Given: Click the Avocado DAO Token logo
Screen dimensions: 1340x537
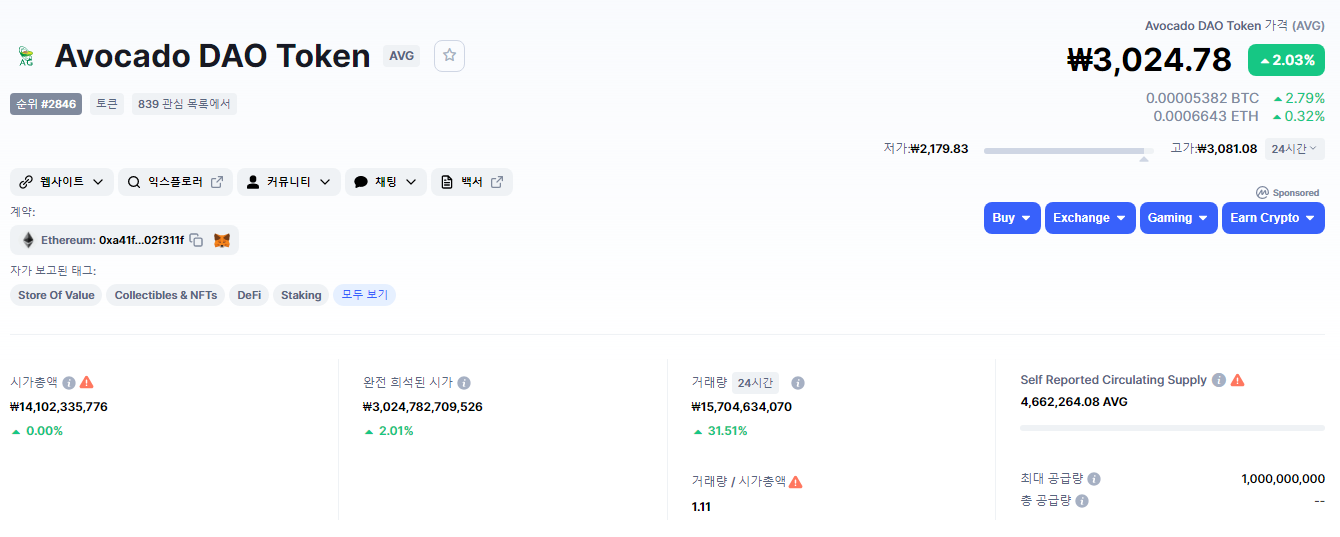Looking at the screenshot, I should pos(26,56).
